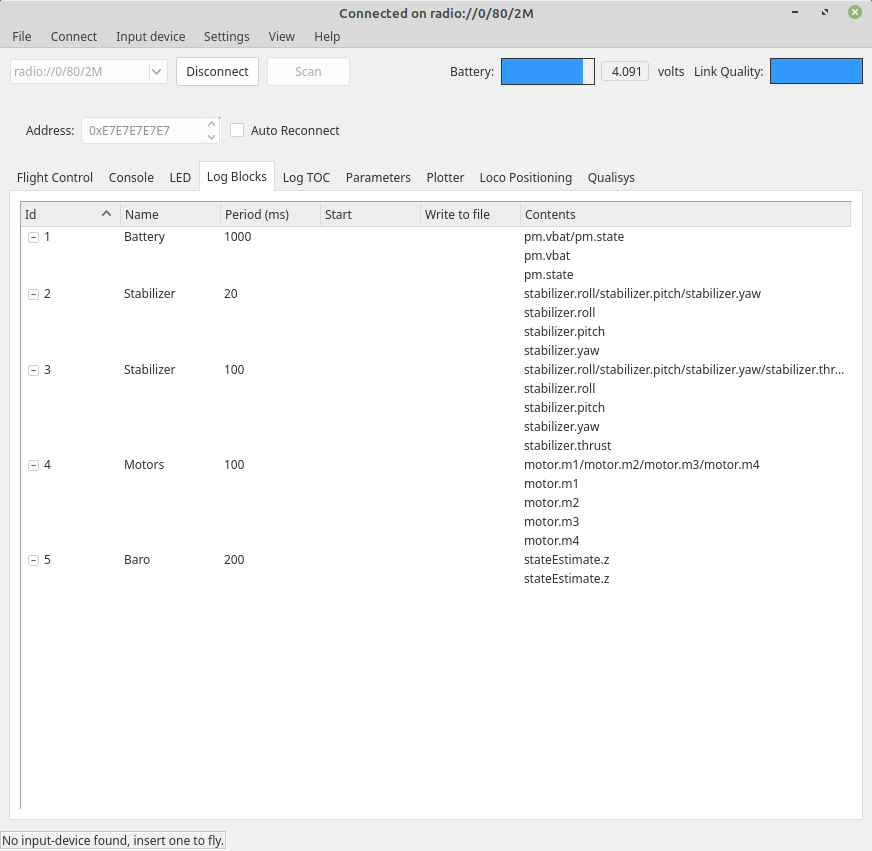Toggle sort arrow on the Id column

tap(106, 214)
